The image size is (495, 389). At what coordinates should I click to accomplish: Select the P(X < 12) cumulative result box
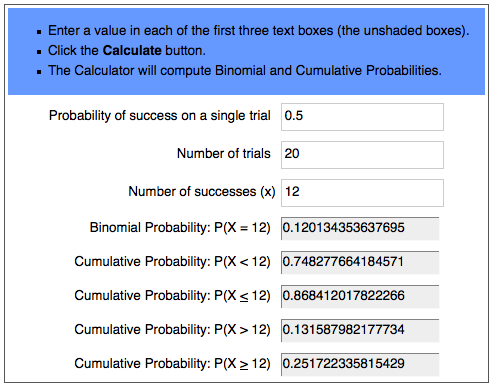point(360,262)
